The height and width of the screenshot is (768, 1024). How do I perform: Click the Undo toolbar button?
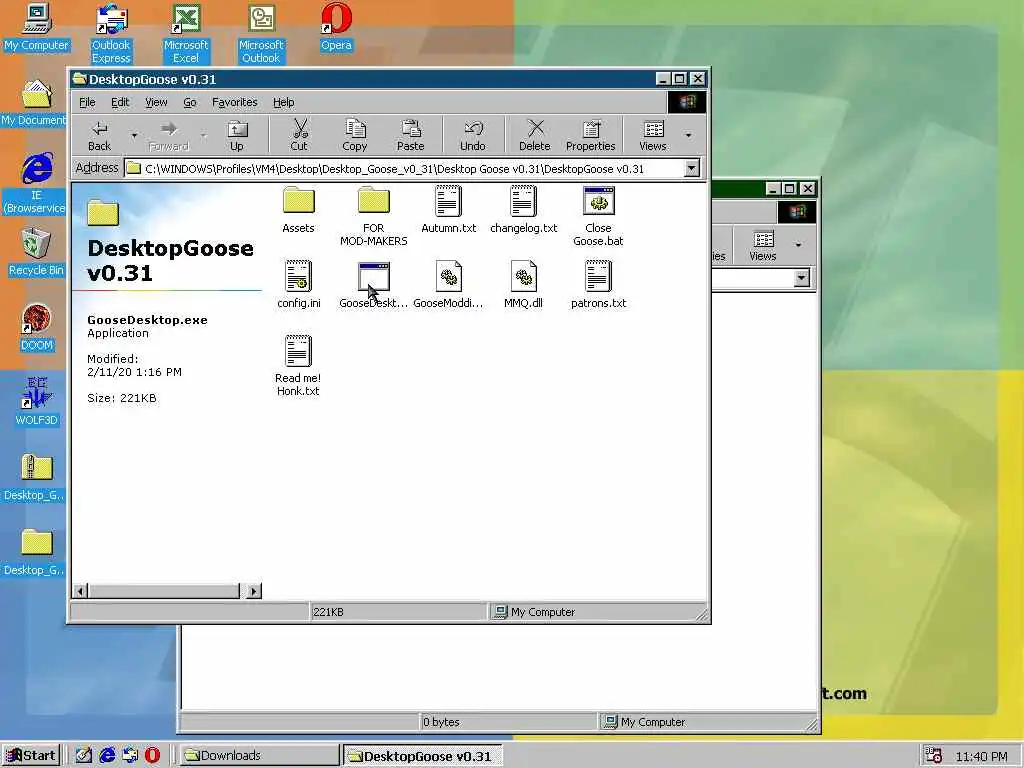473,136
